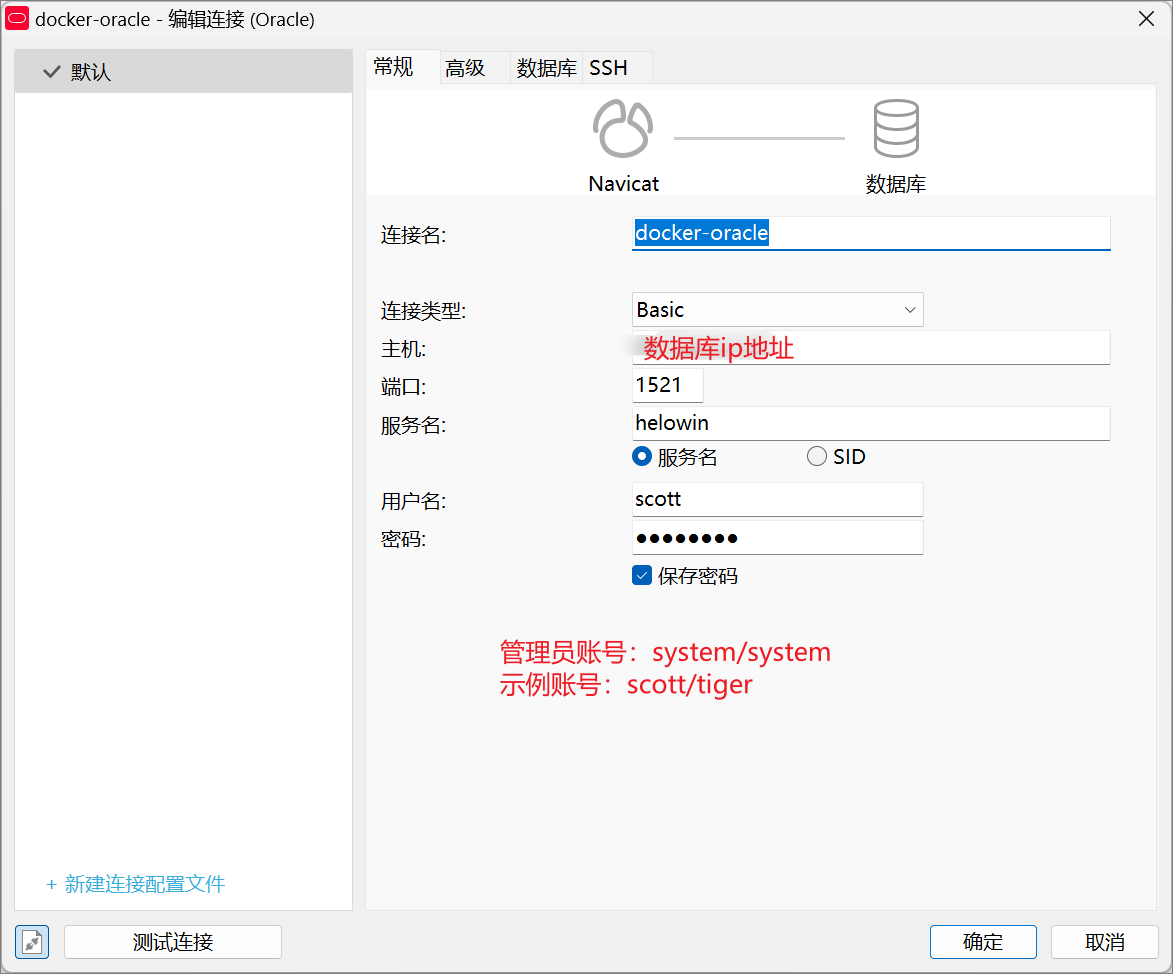The image size is (1173, 974).
Task: Click the Navicat logo icon
Action: point(622,129)
